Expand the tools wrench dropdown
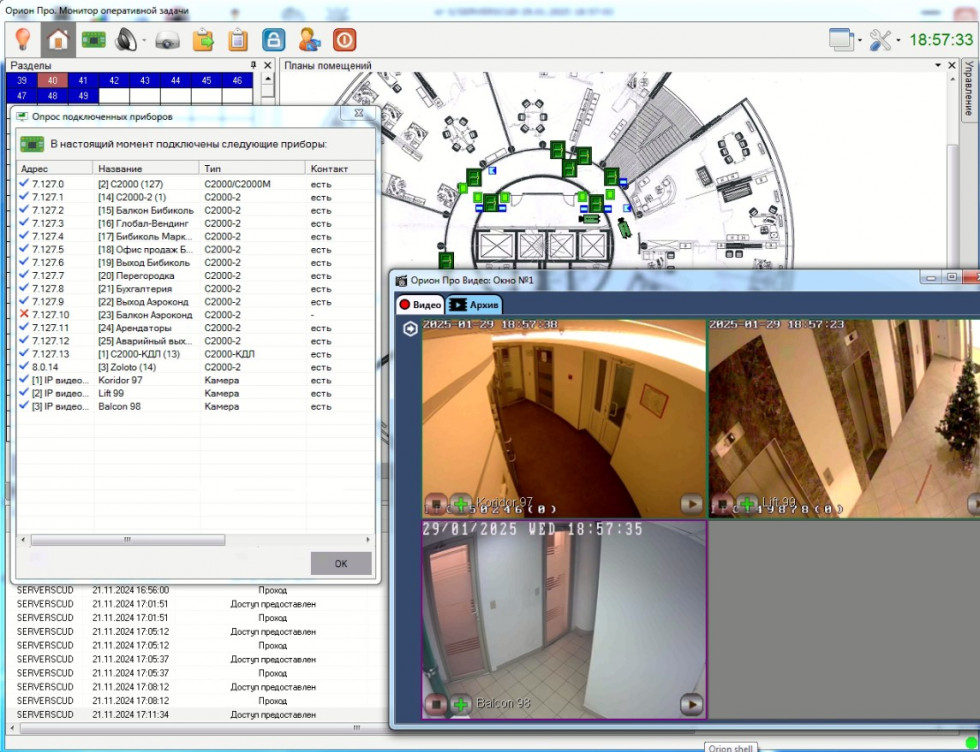The height and width of the screenshot is (752, 980). pos(898,41)
